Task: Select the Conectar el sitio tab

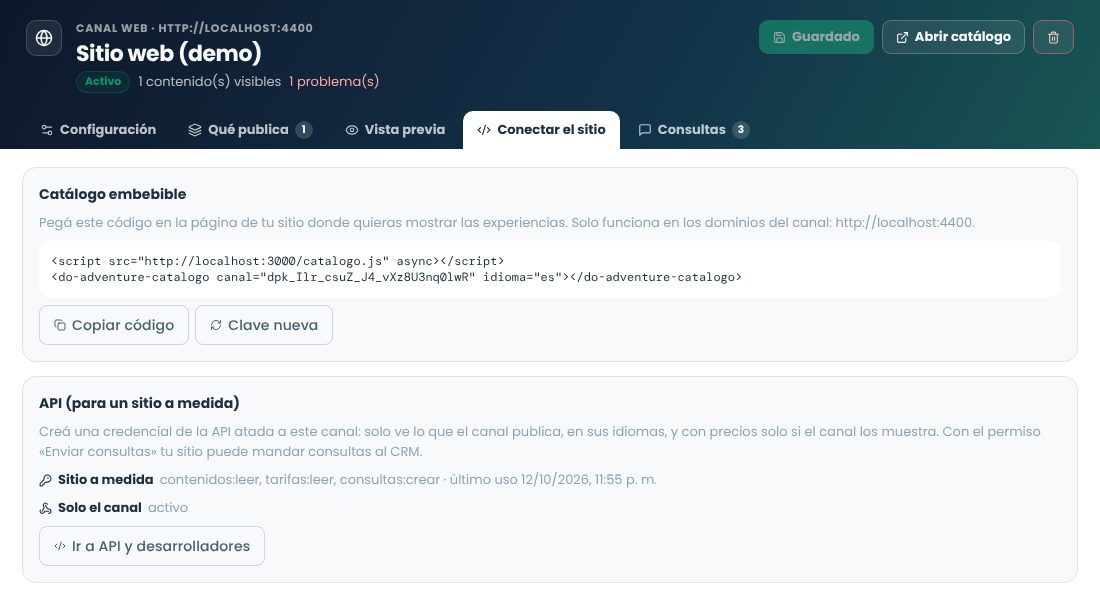Action: click(x=541, y=130)
